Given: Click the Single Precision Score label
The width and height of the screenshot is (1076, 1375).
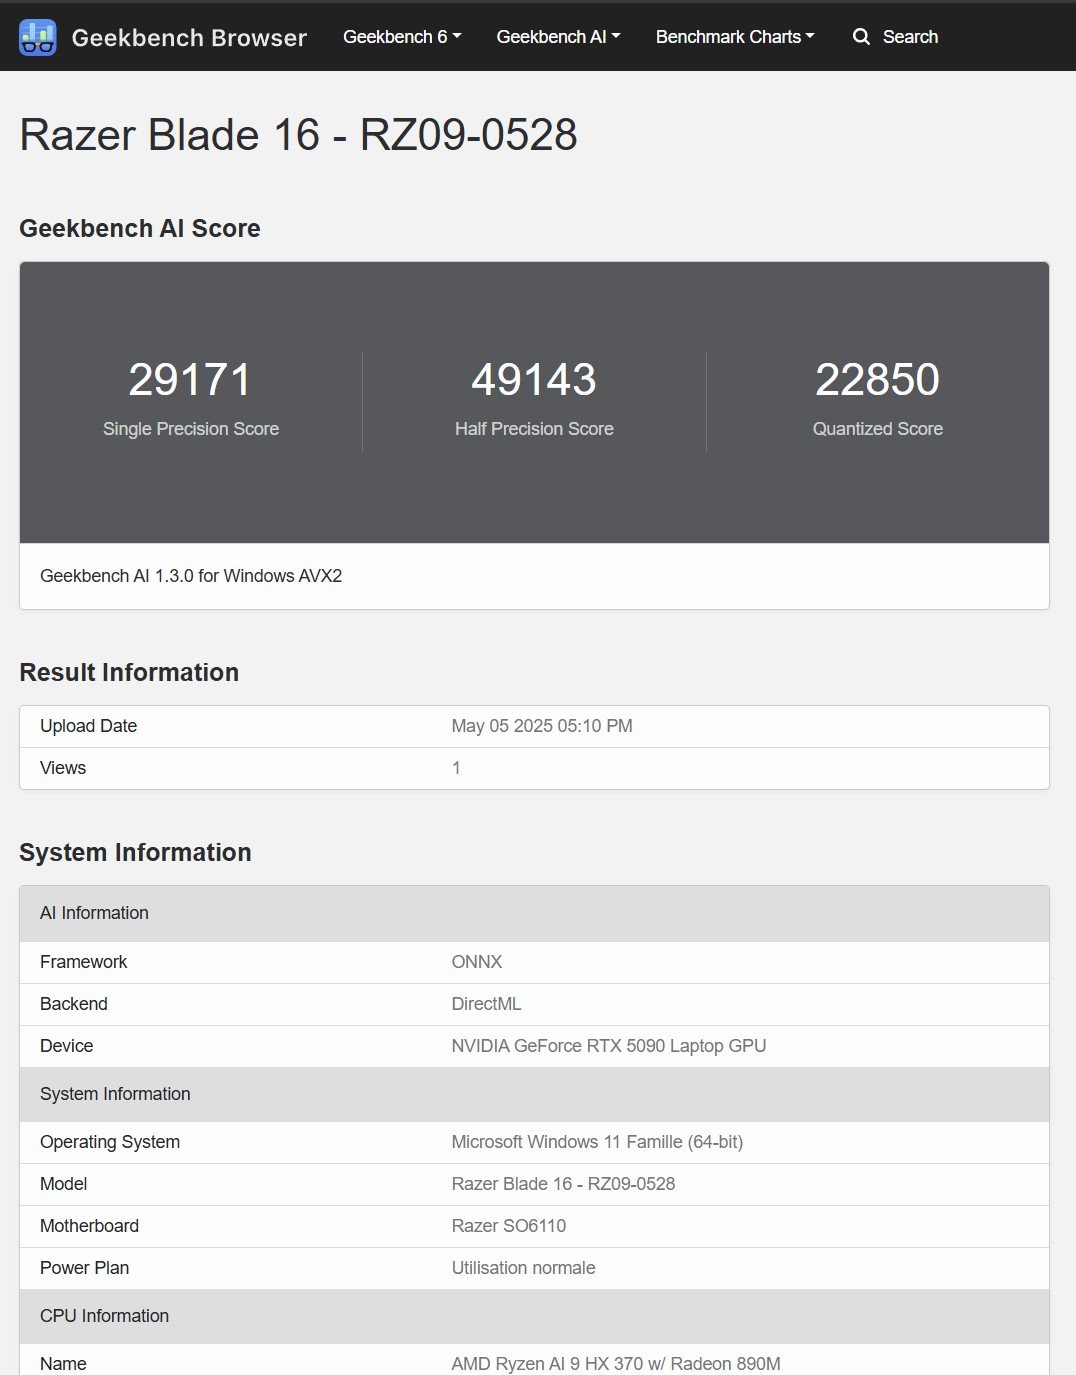Looking at the screenshot, I should pyautogui.click(x=191, y=429).
